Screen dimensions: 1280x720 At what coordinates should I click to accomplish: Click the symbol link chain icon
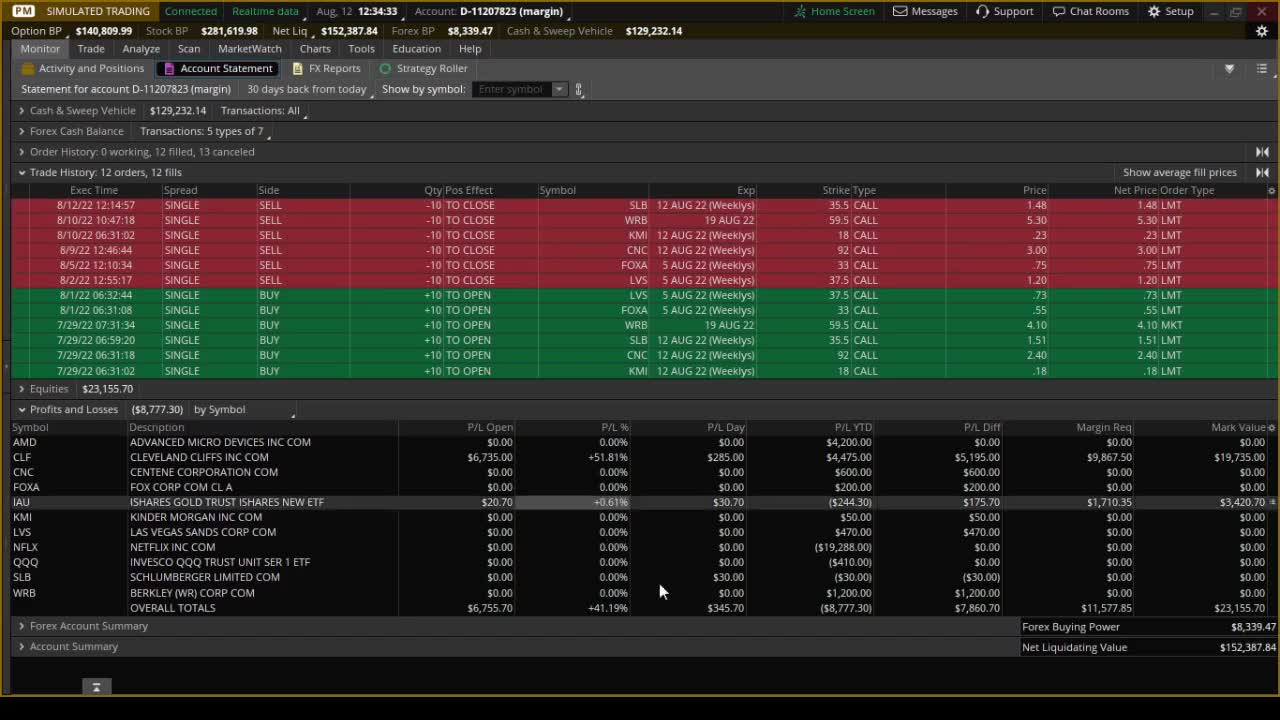pyautogui.click(x=578, y=89)
